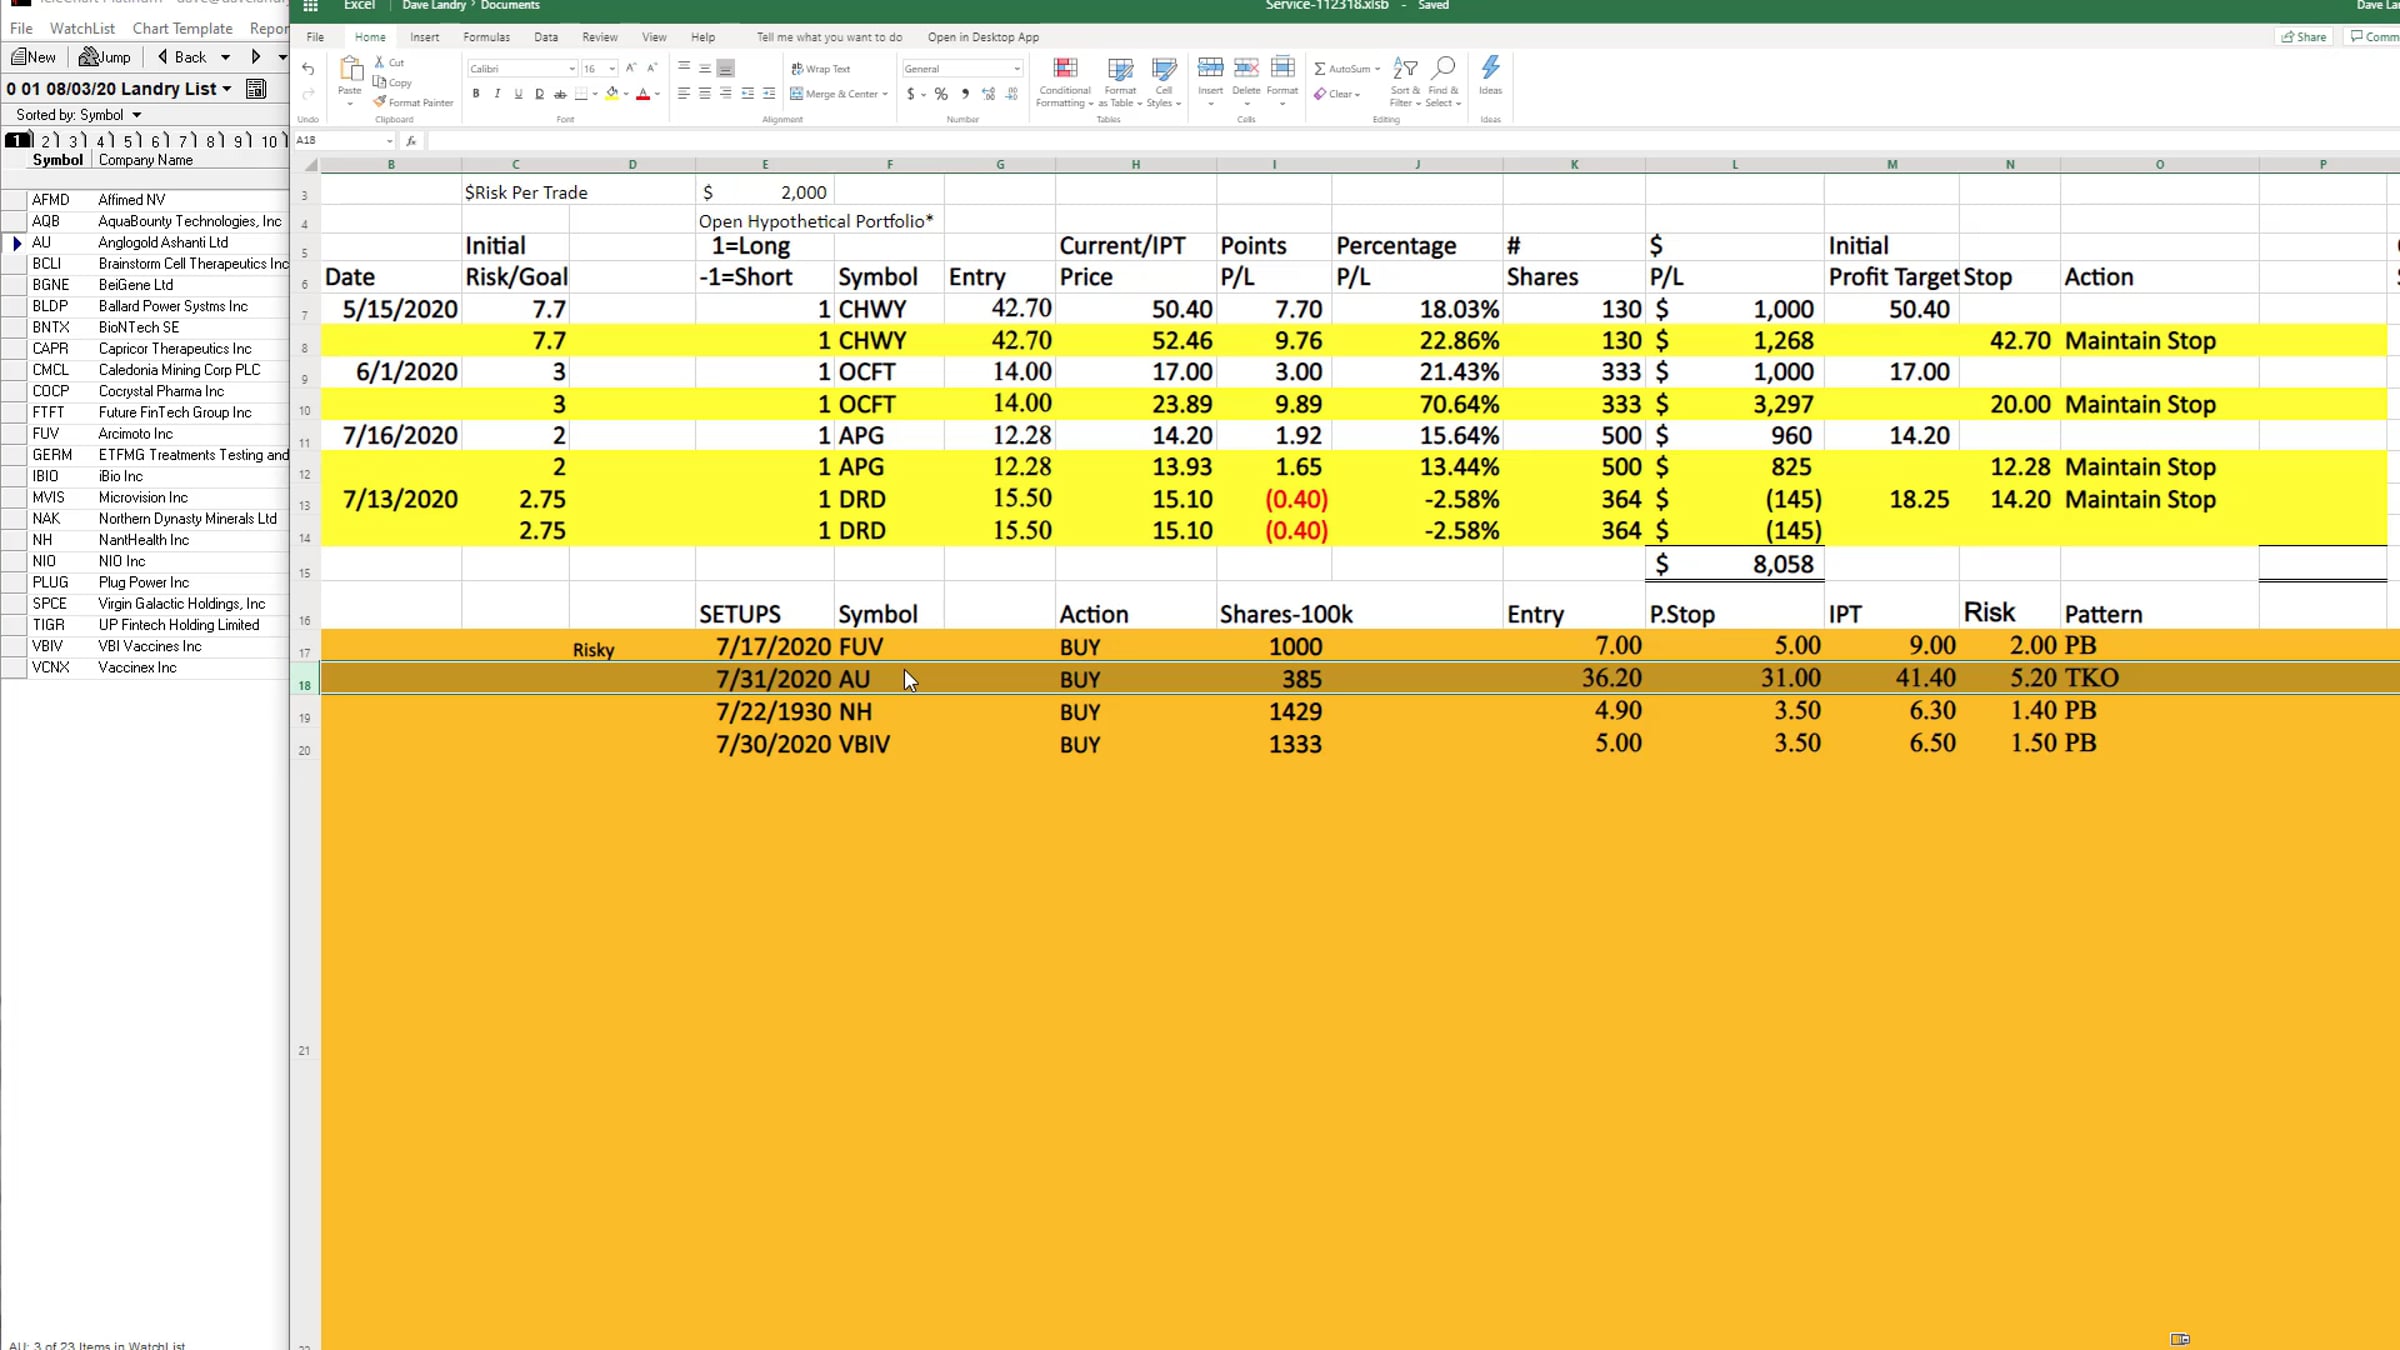This screenshot has width=2400, height=1350.
Task: Toggle middle vertical alignment
Action: pyautogui.click(x=705, y=68)
